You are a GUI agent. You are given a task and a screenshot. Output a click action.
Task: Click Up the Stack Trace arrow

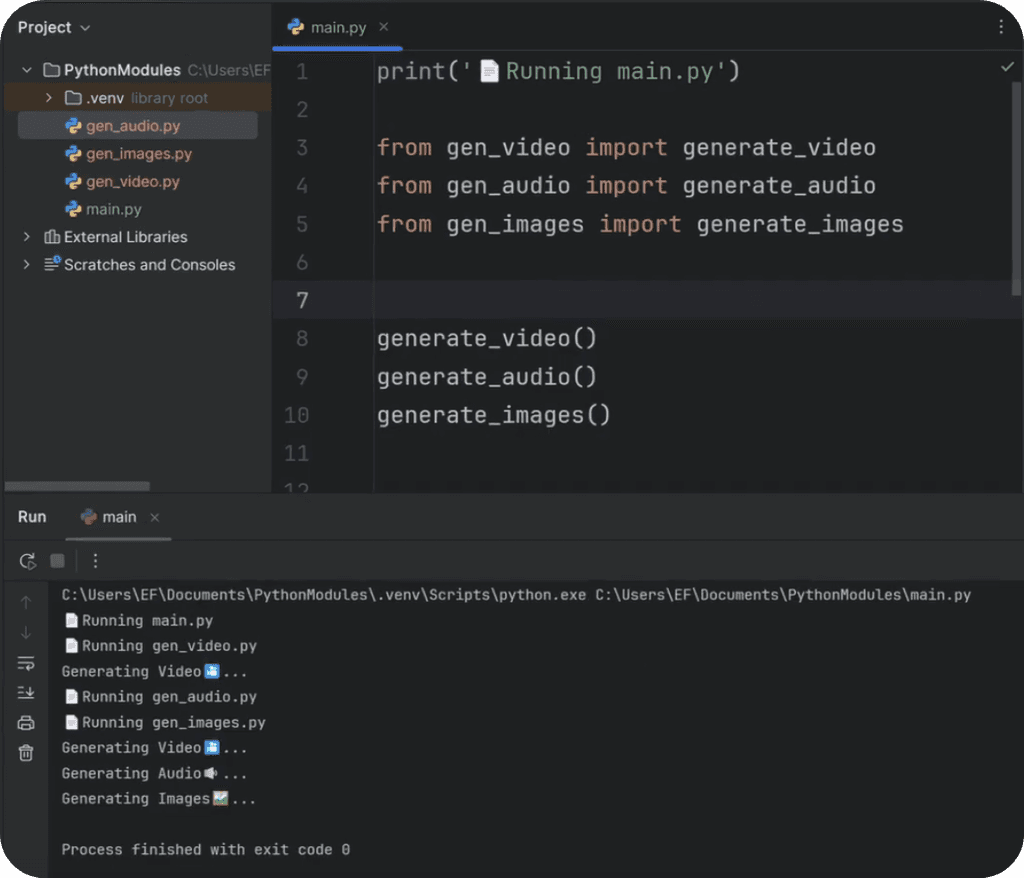(26, 602)
